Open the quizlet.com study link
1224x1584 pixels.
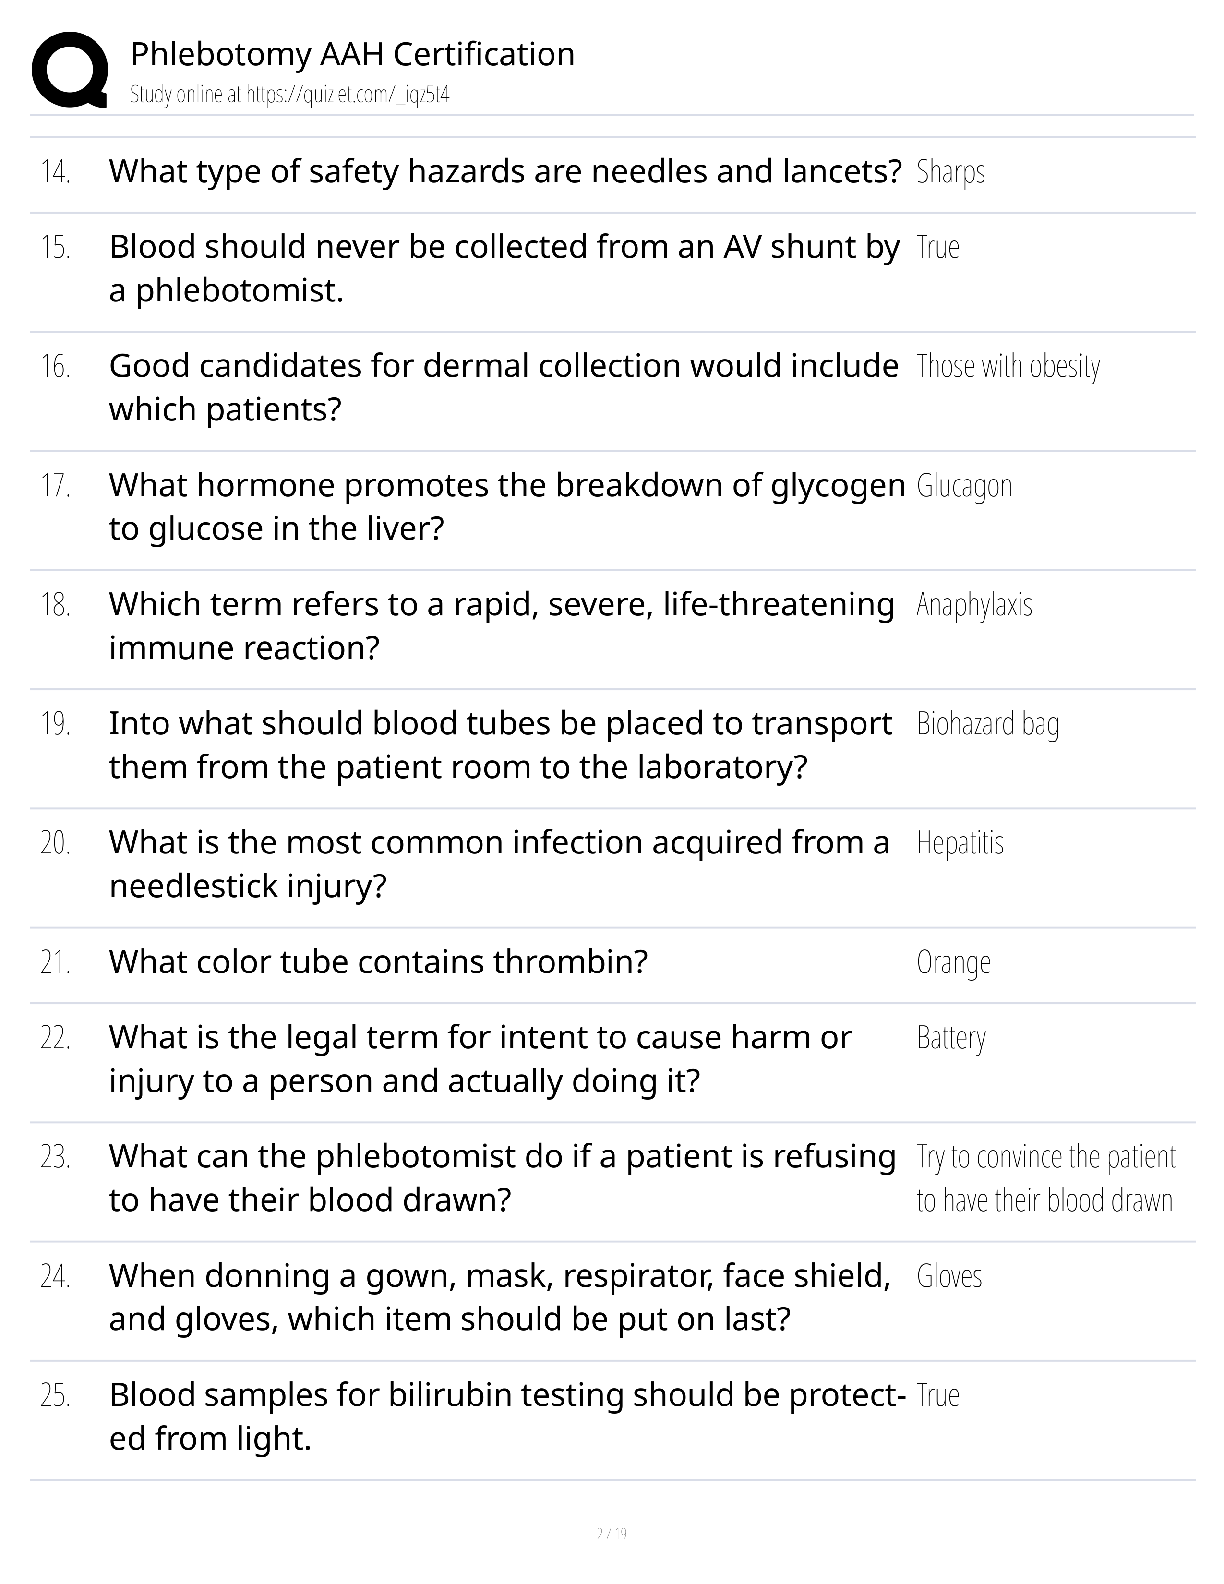tap(290, 95)
